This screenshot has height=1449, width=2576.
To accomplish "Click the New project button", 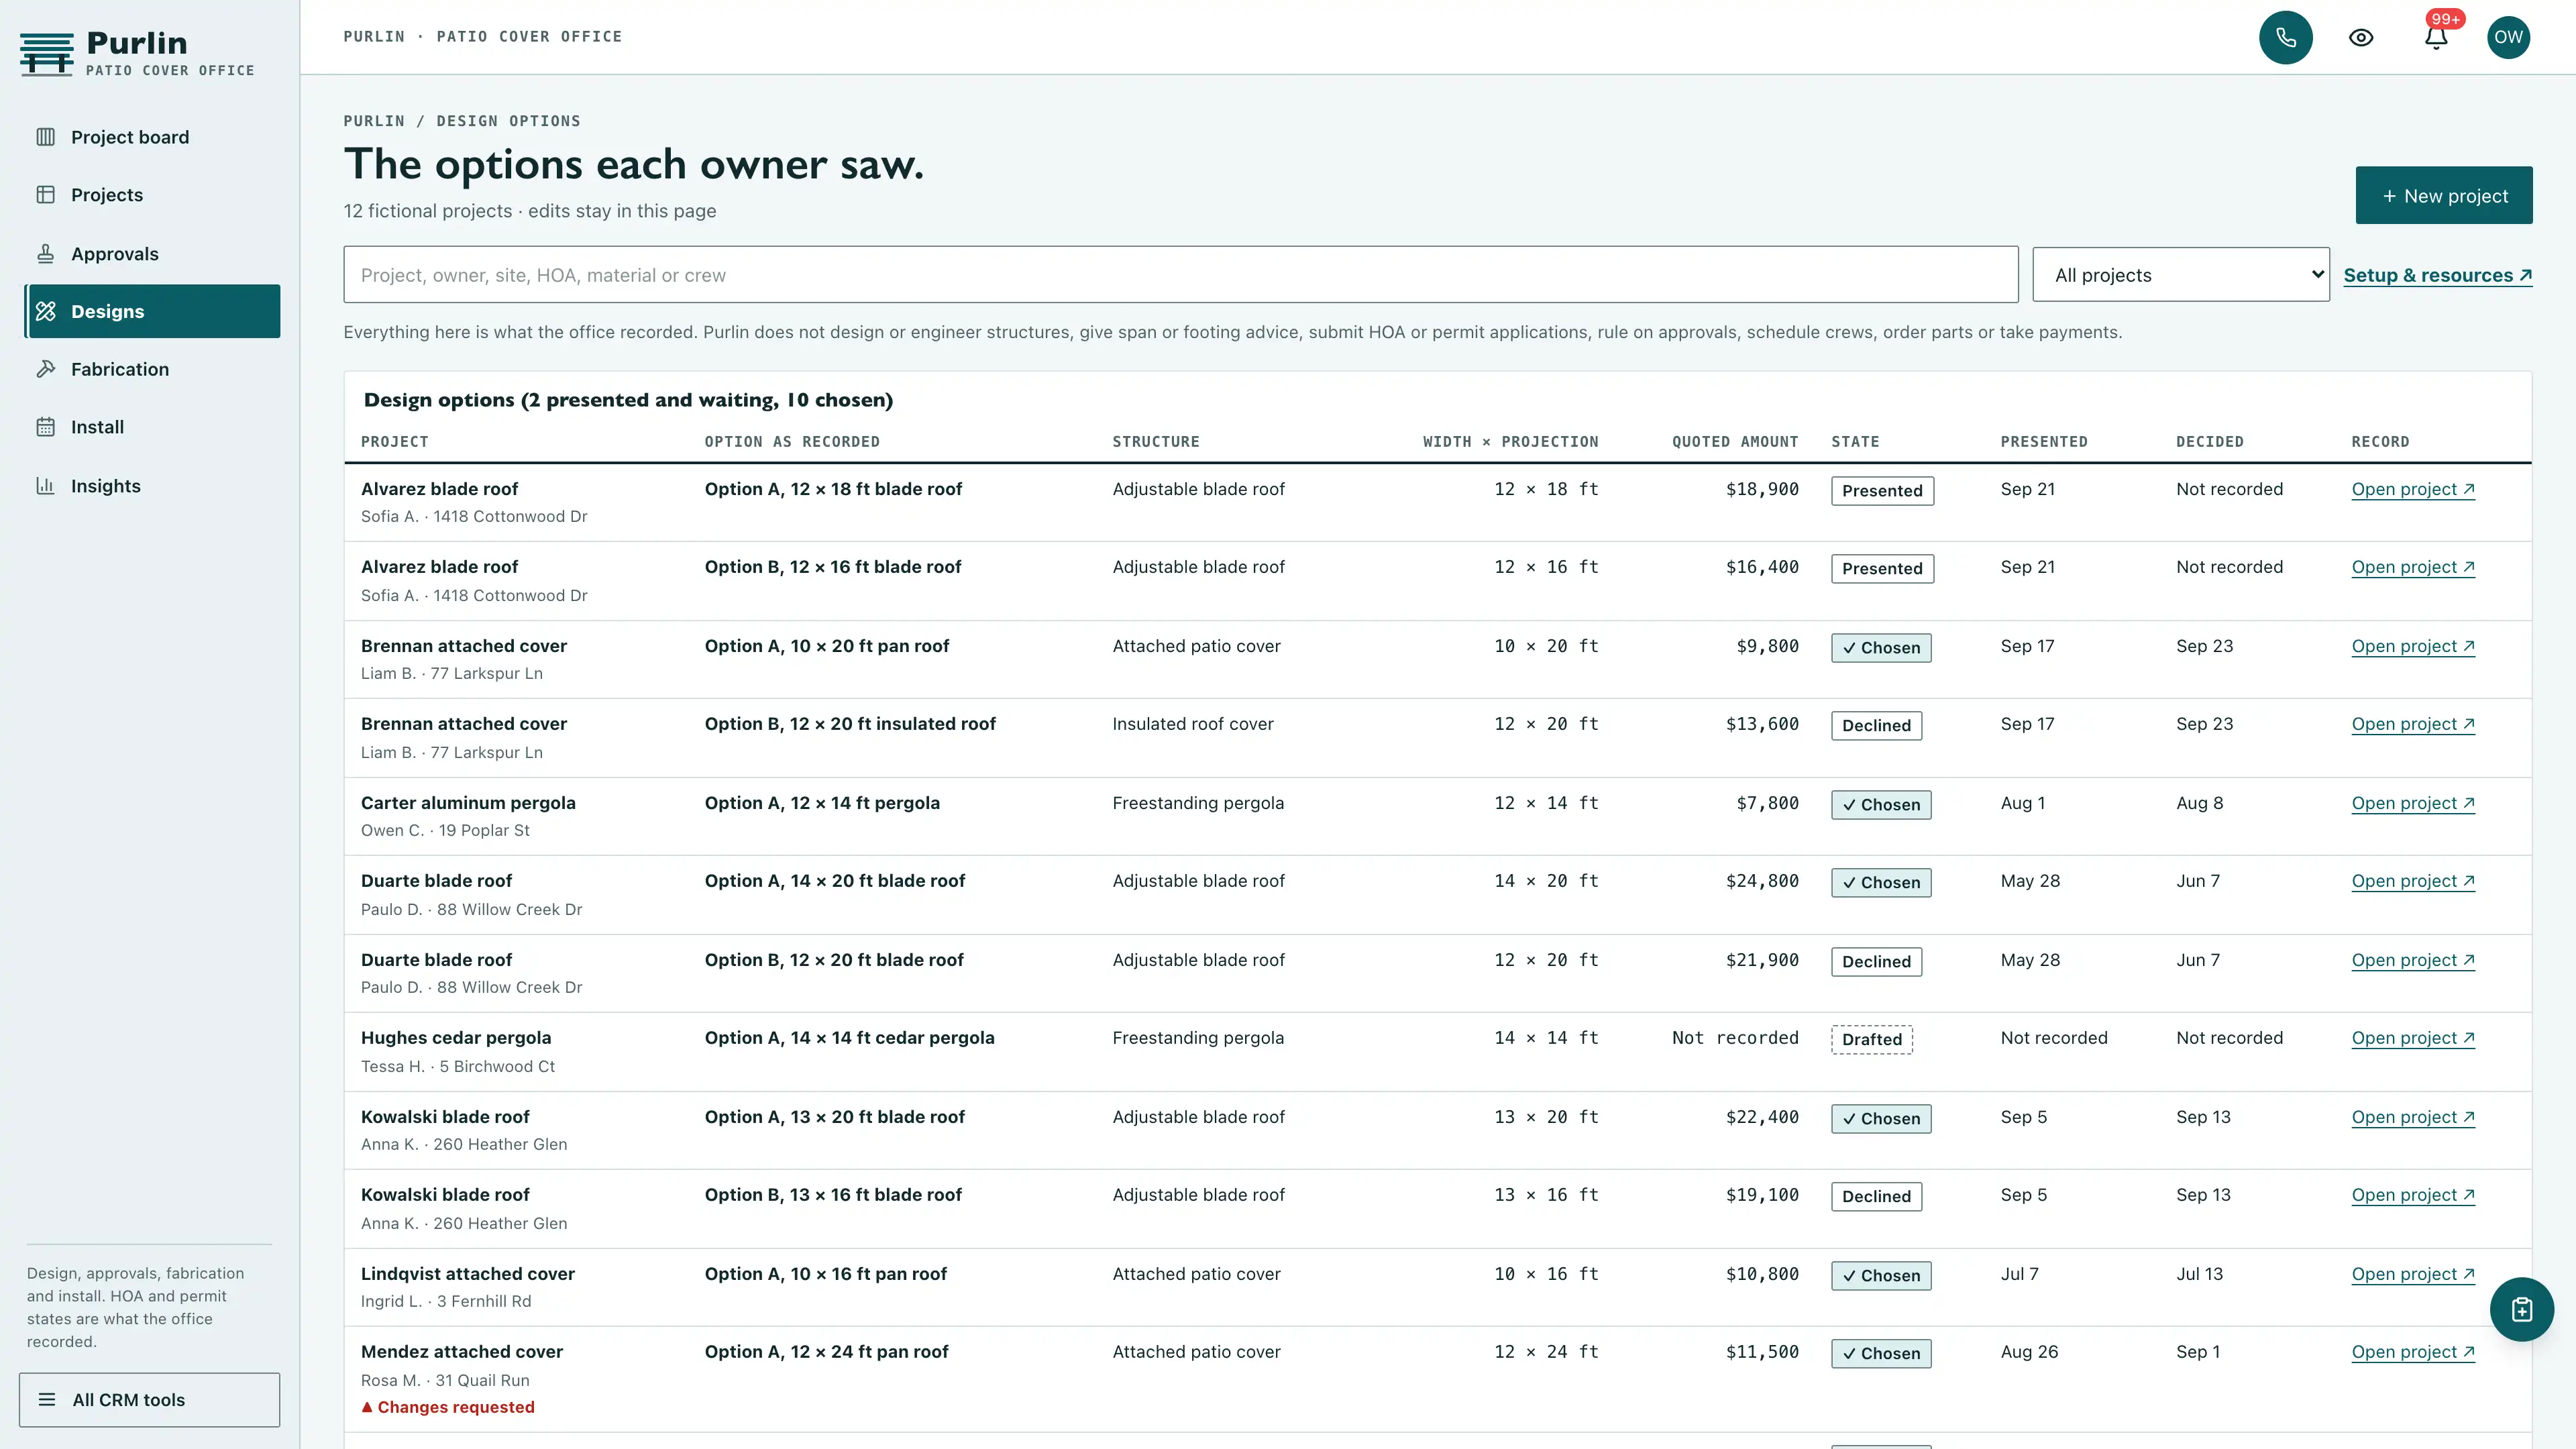I will 2444,195.
